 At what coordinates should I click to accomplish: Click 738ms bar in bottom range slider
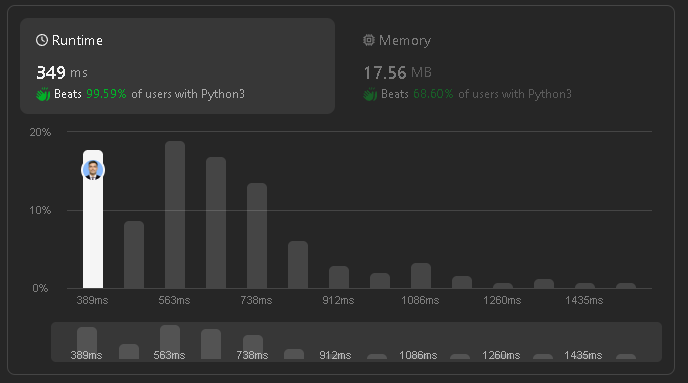[x=253, y=347]
